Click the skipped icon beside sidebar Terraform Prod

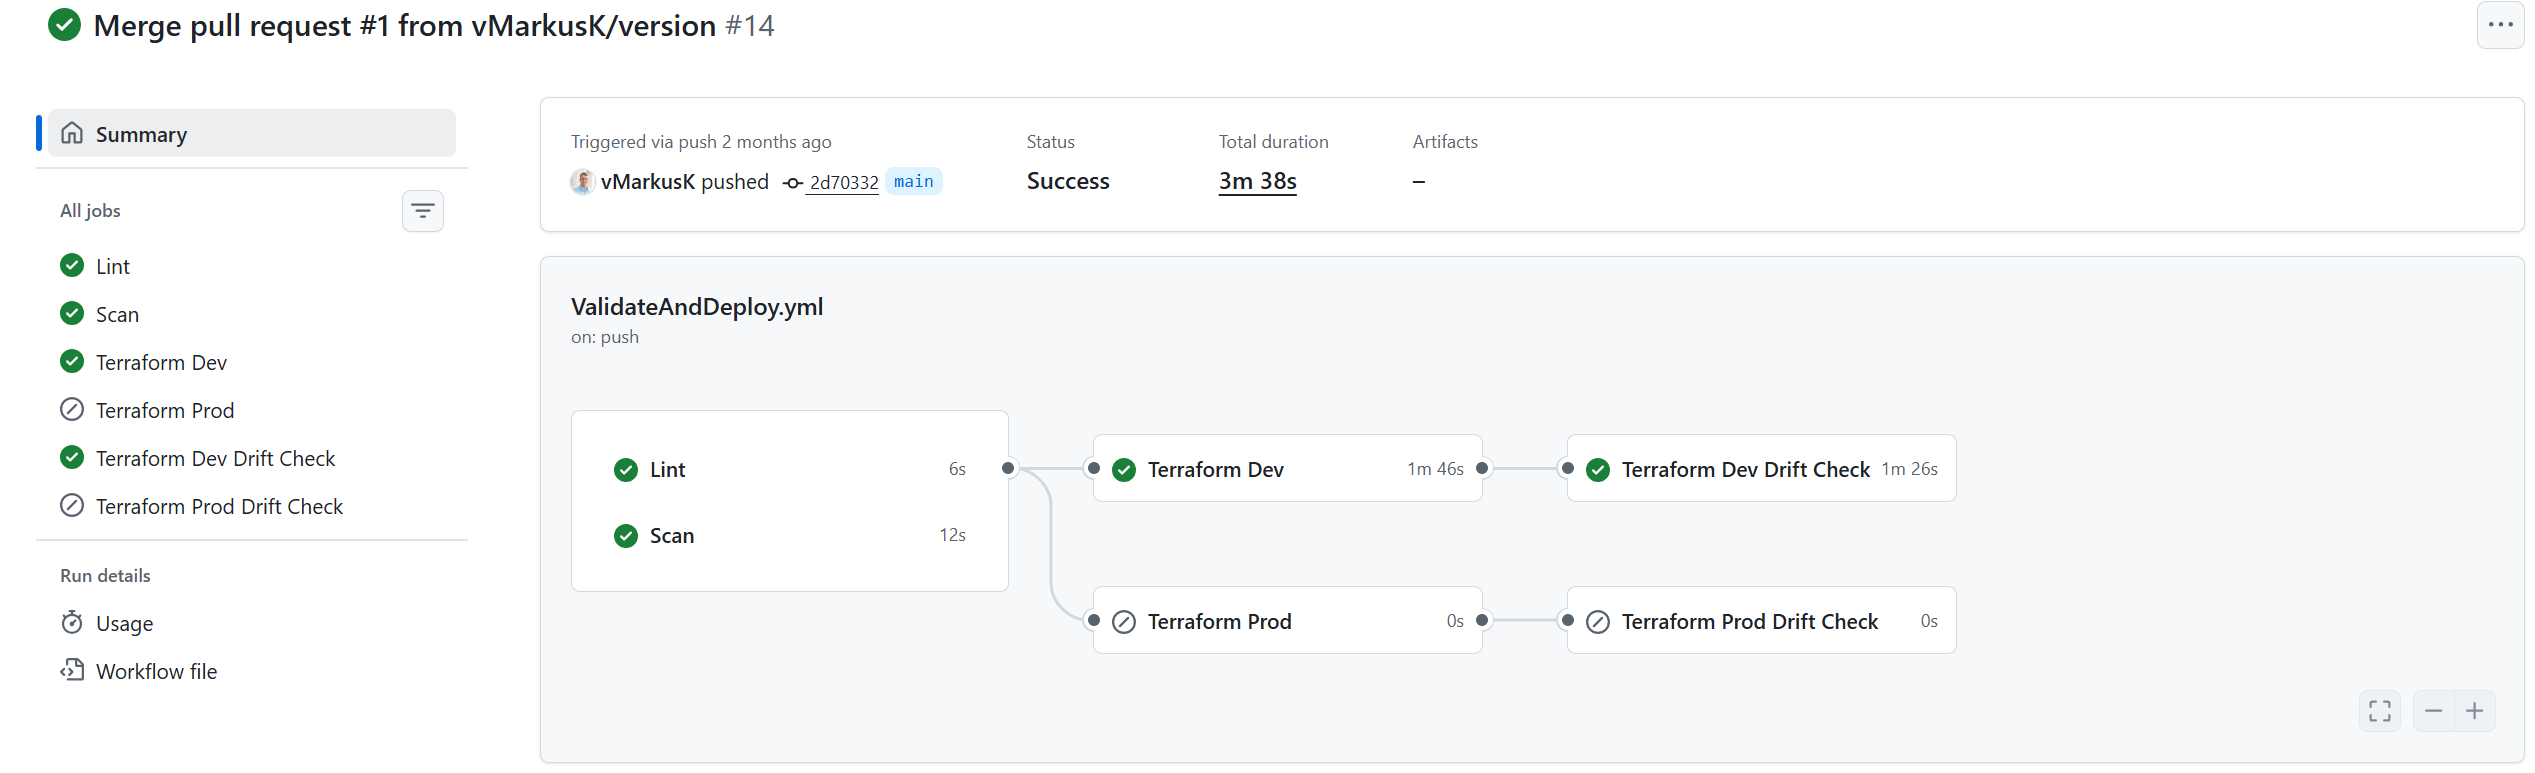(x=72, y=410)
